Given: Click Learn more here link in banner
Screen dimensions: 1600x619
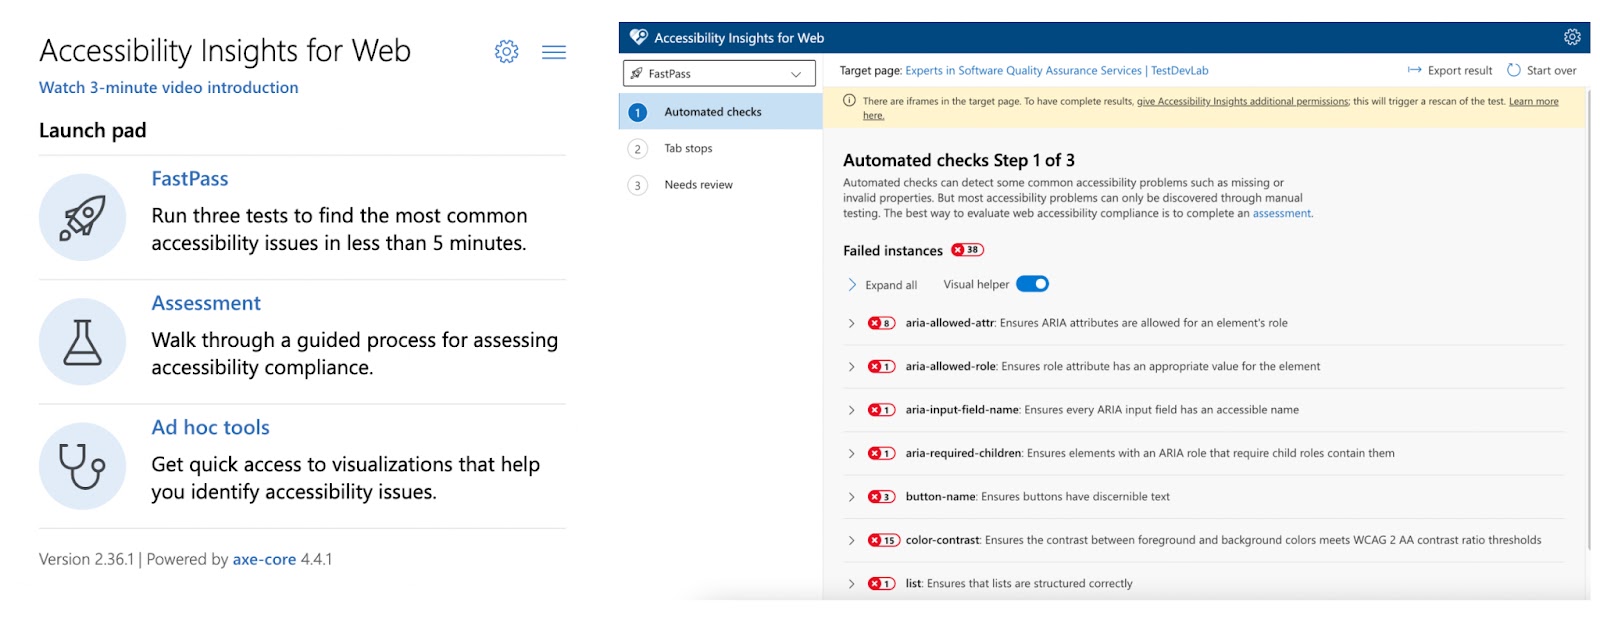Looking at the screenshot, I should click(x=1533, y=101).
